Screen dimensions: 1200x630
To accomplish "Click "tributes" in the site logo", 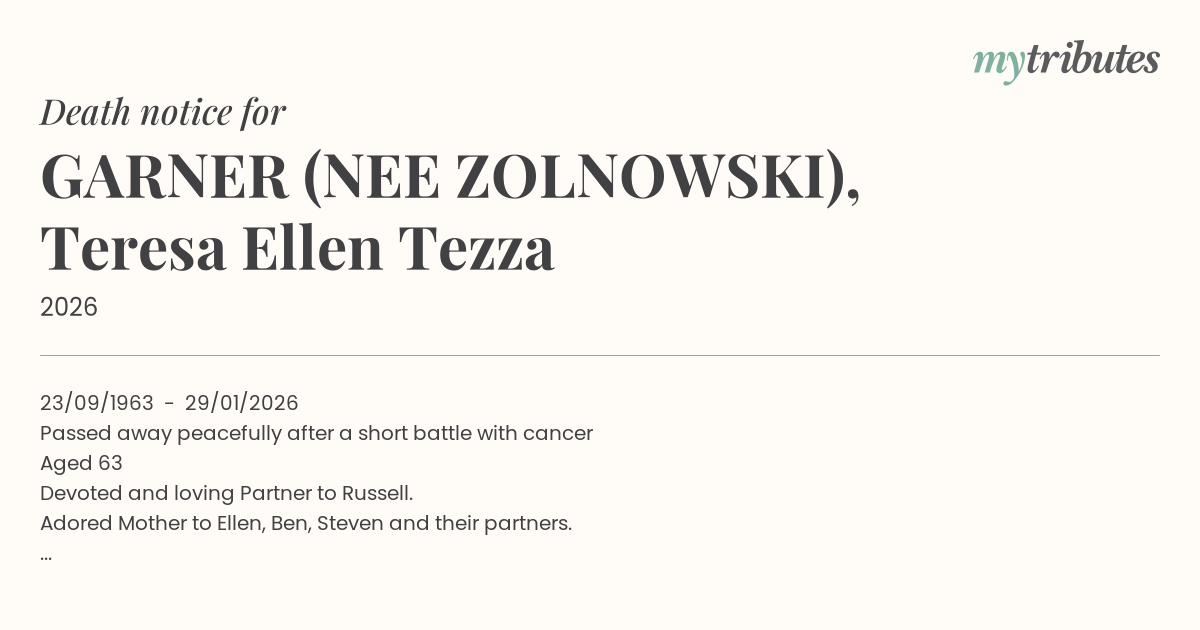I will coord(1093,60).
